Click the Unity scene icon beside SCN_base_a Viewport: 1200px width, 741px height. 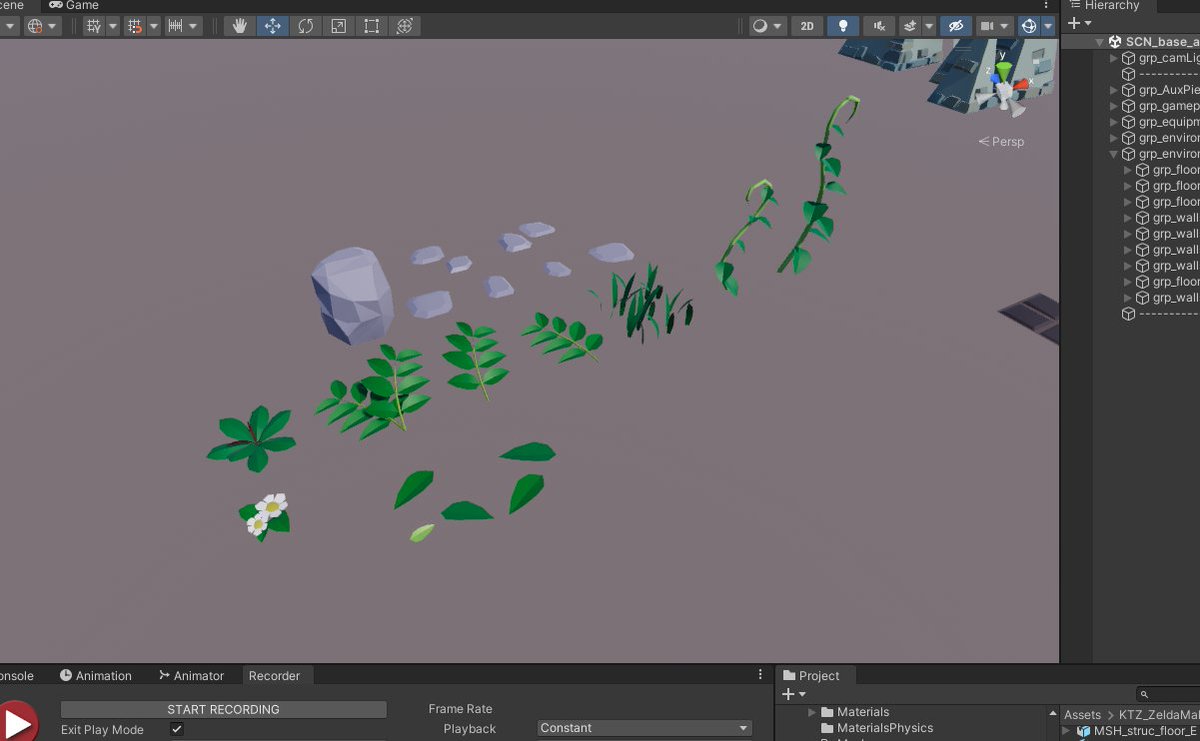pyautogui.click(x=1115, y=42)
